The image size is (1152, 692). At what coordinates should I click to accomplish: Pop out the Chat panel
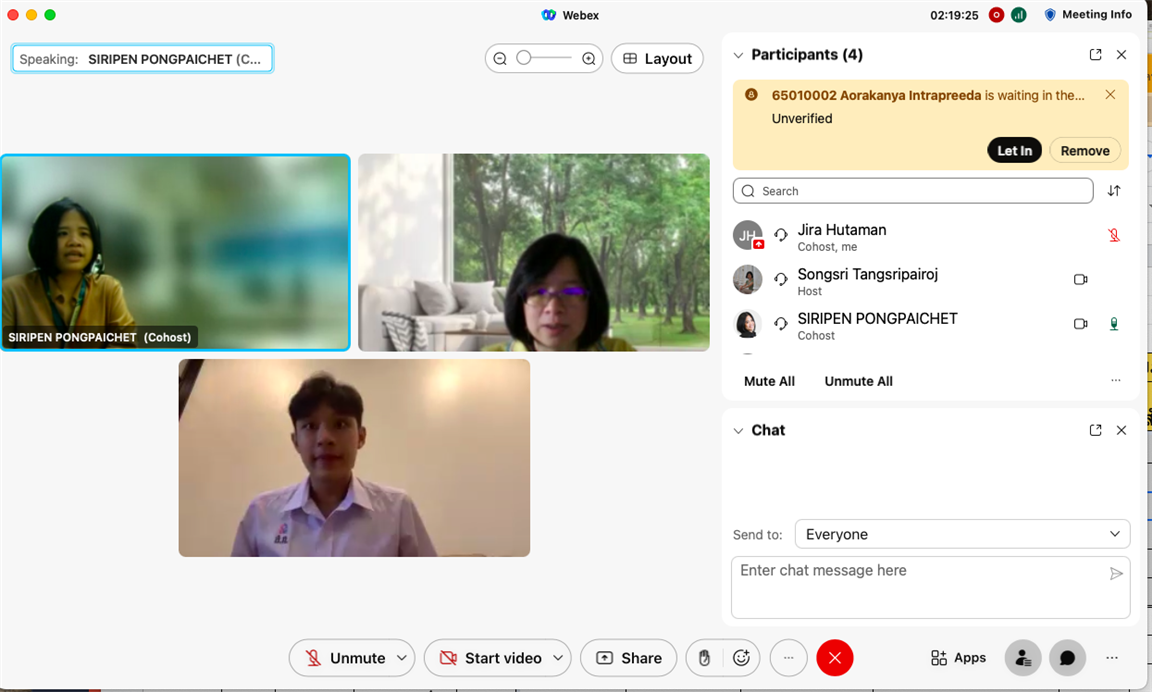[1095, 430]
